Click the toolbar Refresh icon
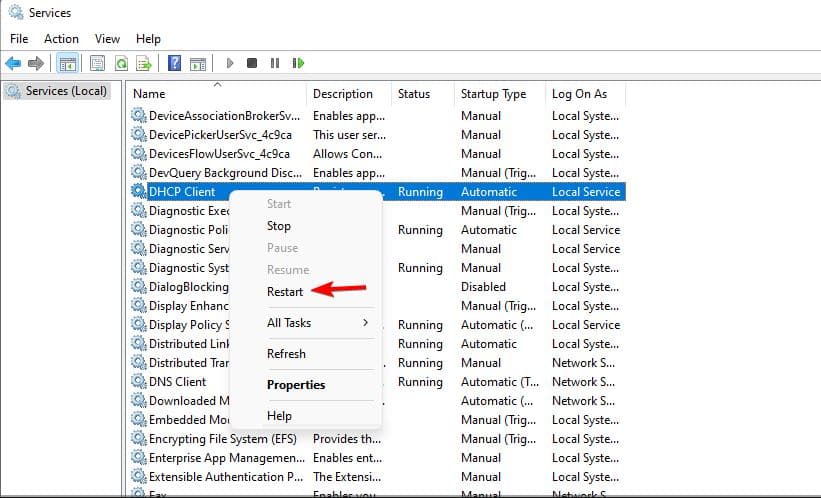The height and width of the screenshot is (498, 821). tap(121, 63)
